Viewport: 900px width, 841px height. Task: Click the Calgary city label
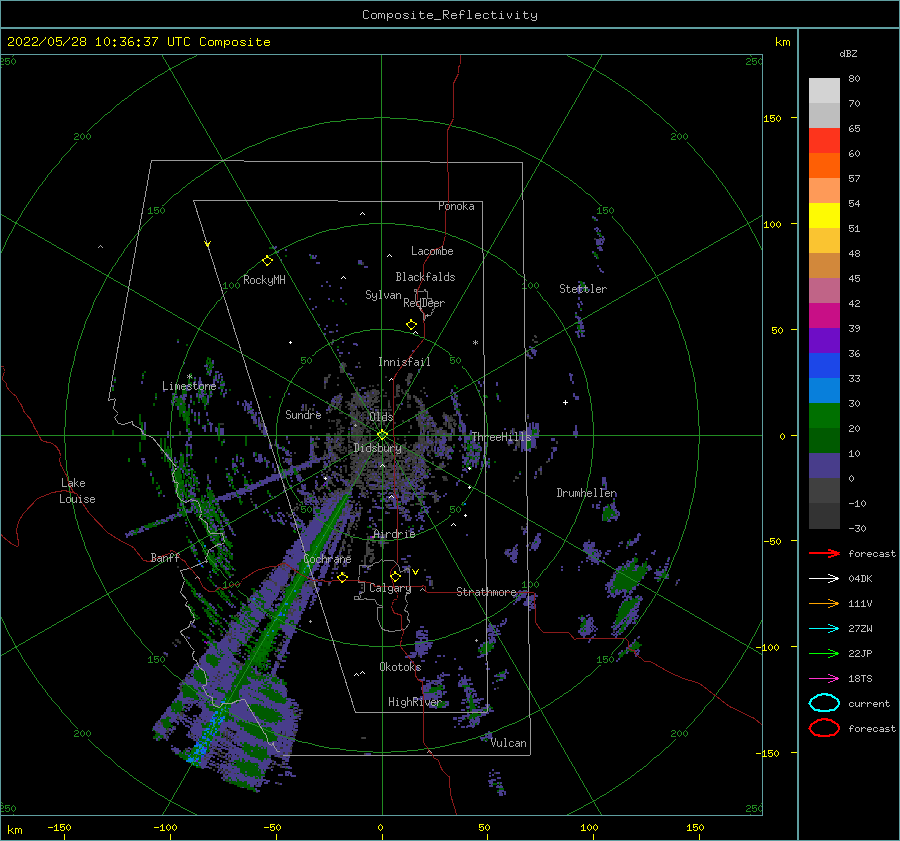click(x=390, y=588)
